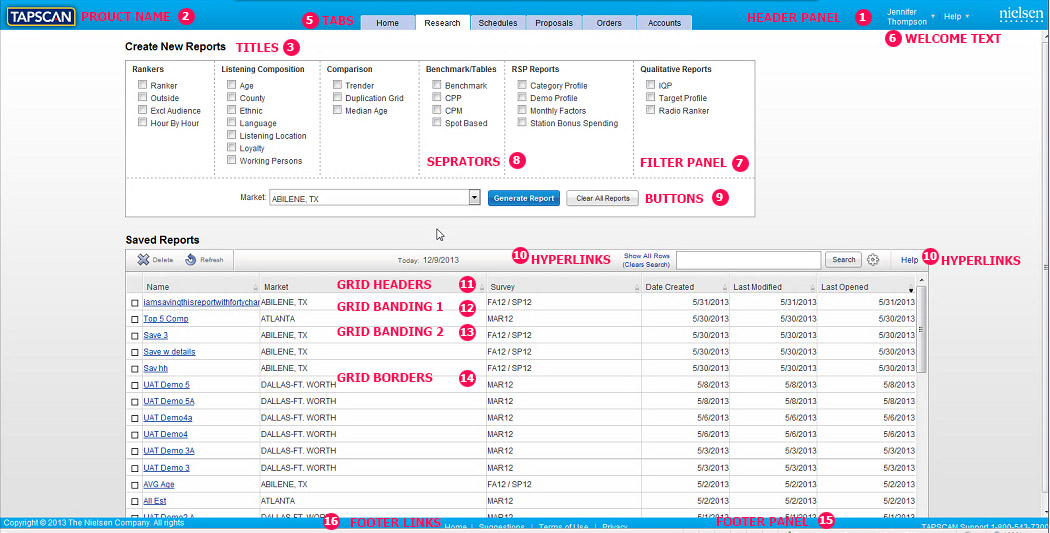
Task: Check the Outside checkbox
Action: pos(143,98)
